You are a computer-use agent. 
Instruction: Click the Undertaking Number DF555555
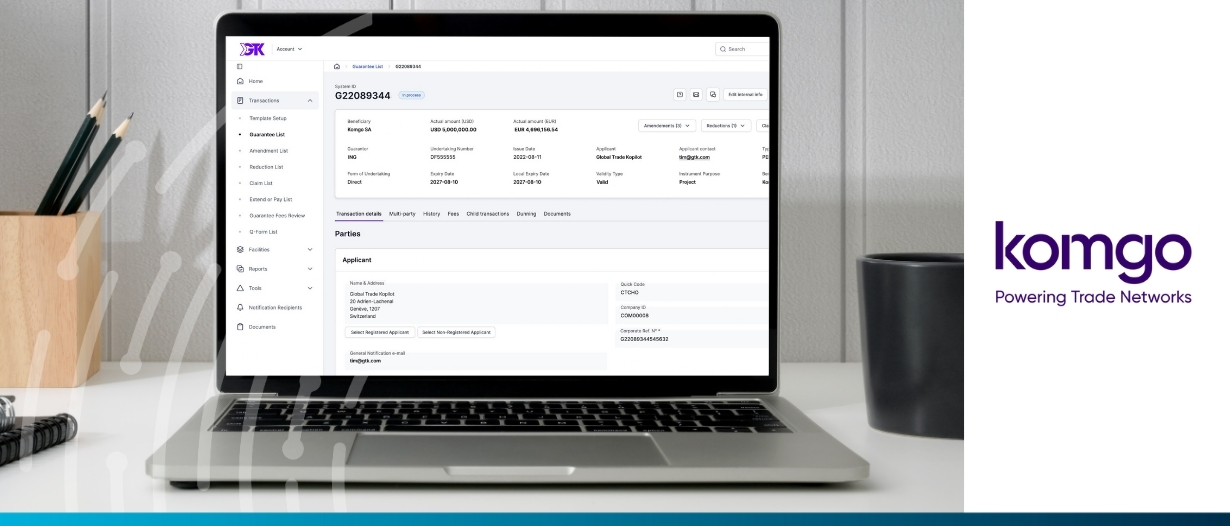(443, 157)
